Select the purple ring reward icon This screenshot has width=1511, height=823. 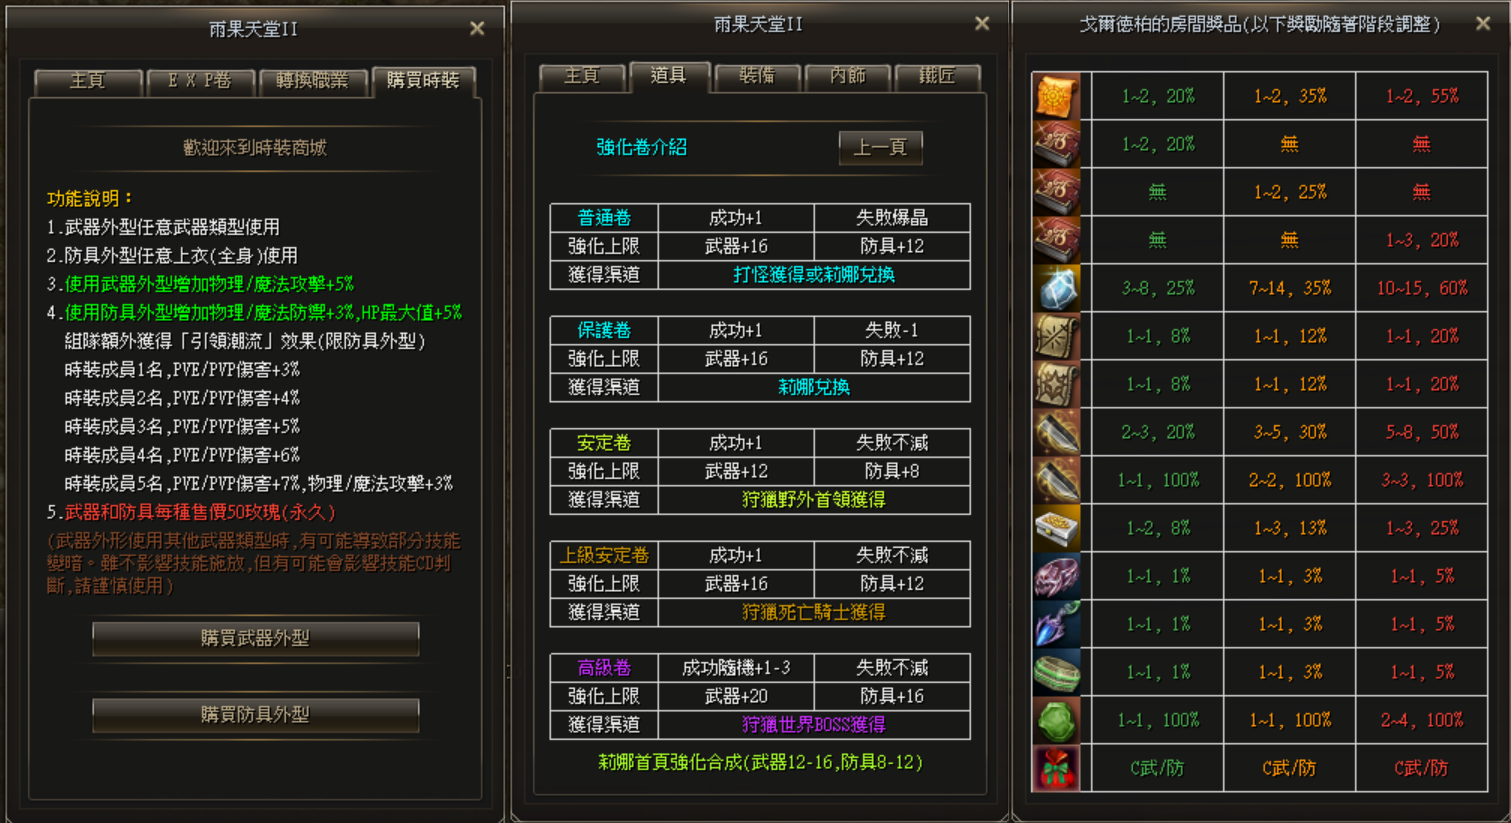pyautogui.click(x=1056, y=577)
